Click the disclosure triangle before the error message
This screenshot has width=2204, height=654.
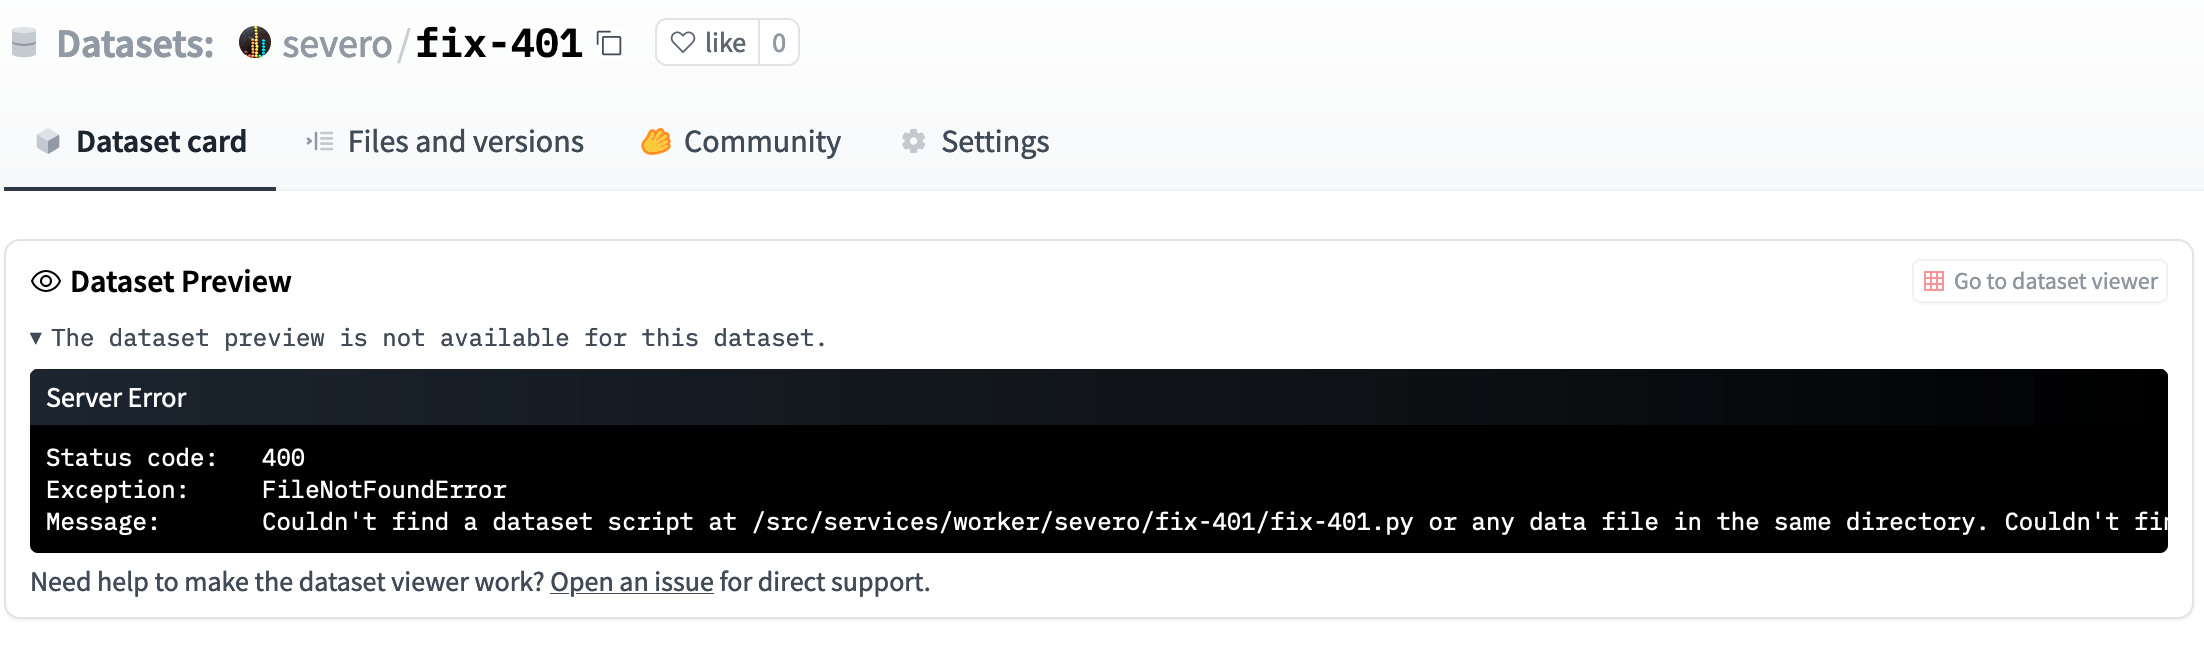pyautogui.click(x=36, y=337)
